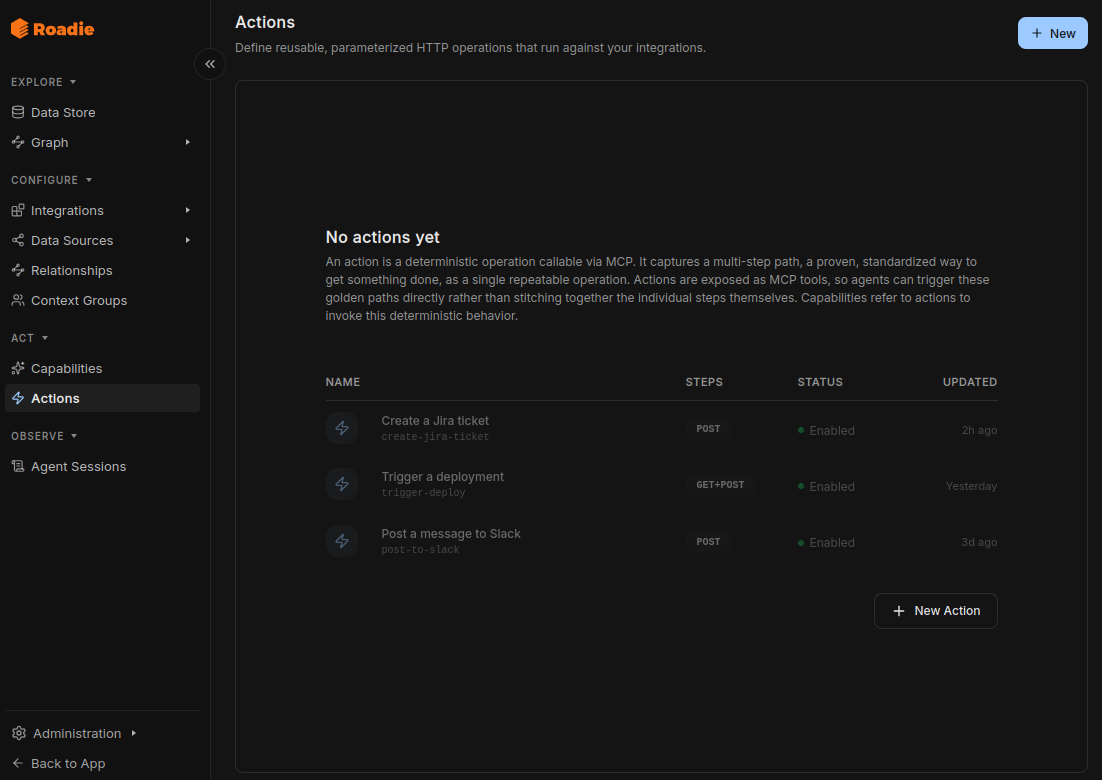
Task: Collapse the OBSERVE section
Action: coord(44,436)
